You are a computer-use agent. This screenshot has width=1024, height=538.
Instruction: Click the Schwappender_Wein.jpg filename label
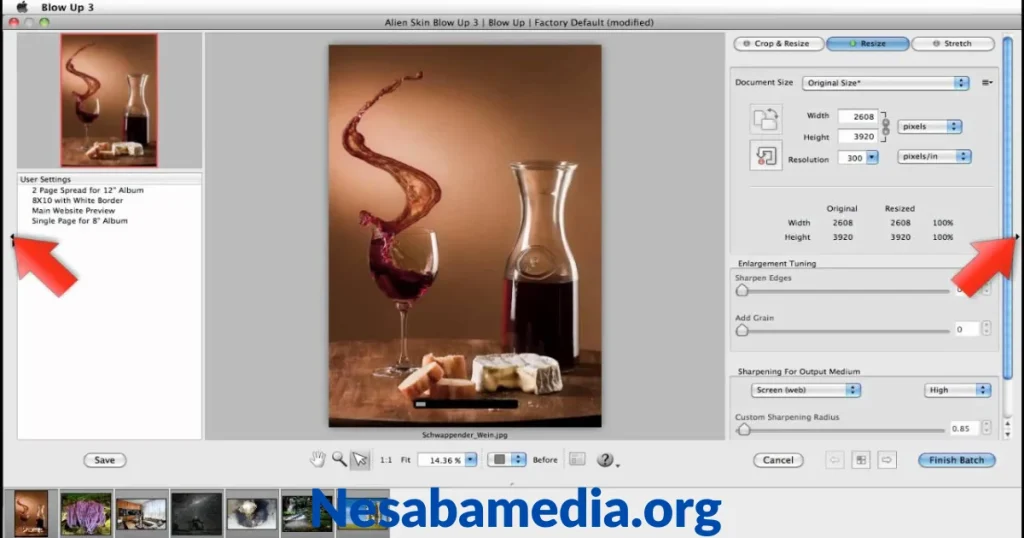[464, 435]
